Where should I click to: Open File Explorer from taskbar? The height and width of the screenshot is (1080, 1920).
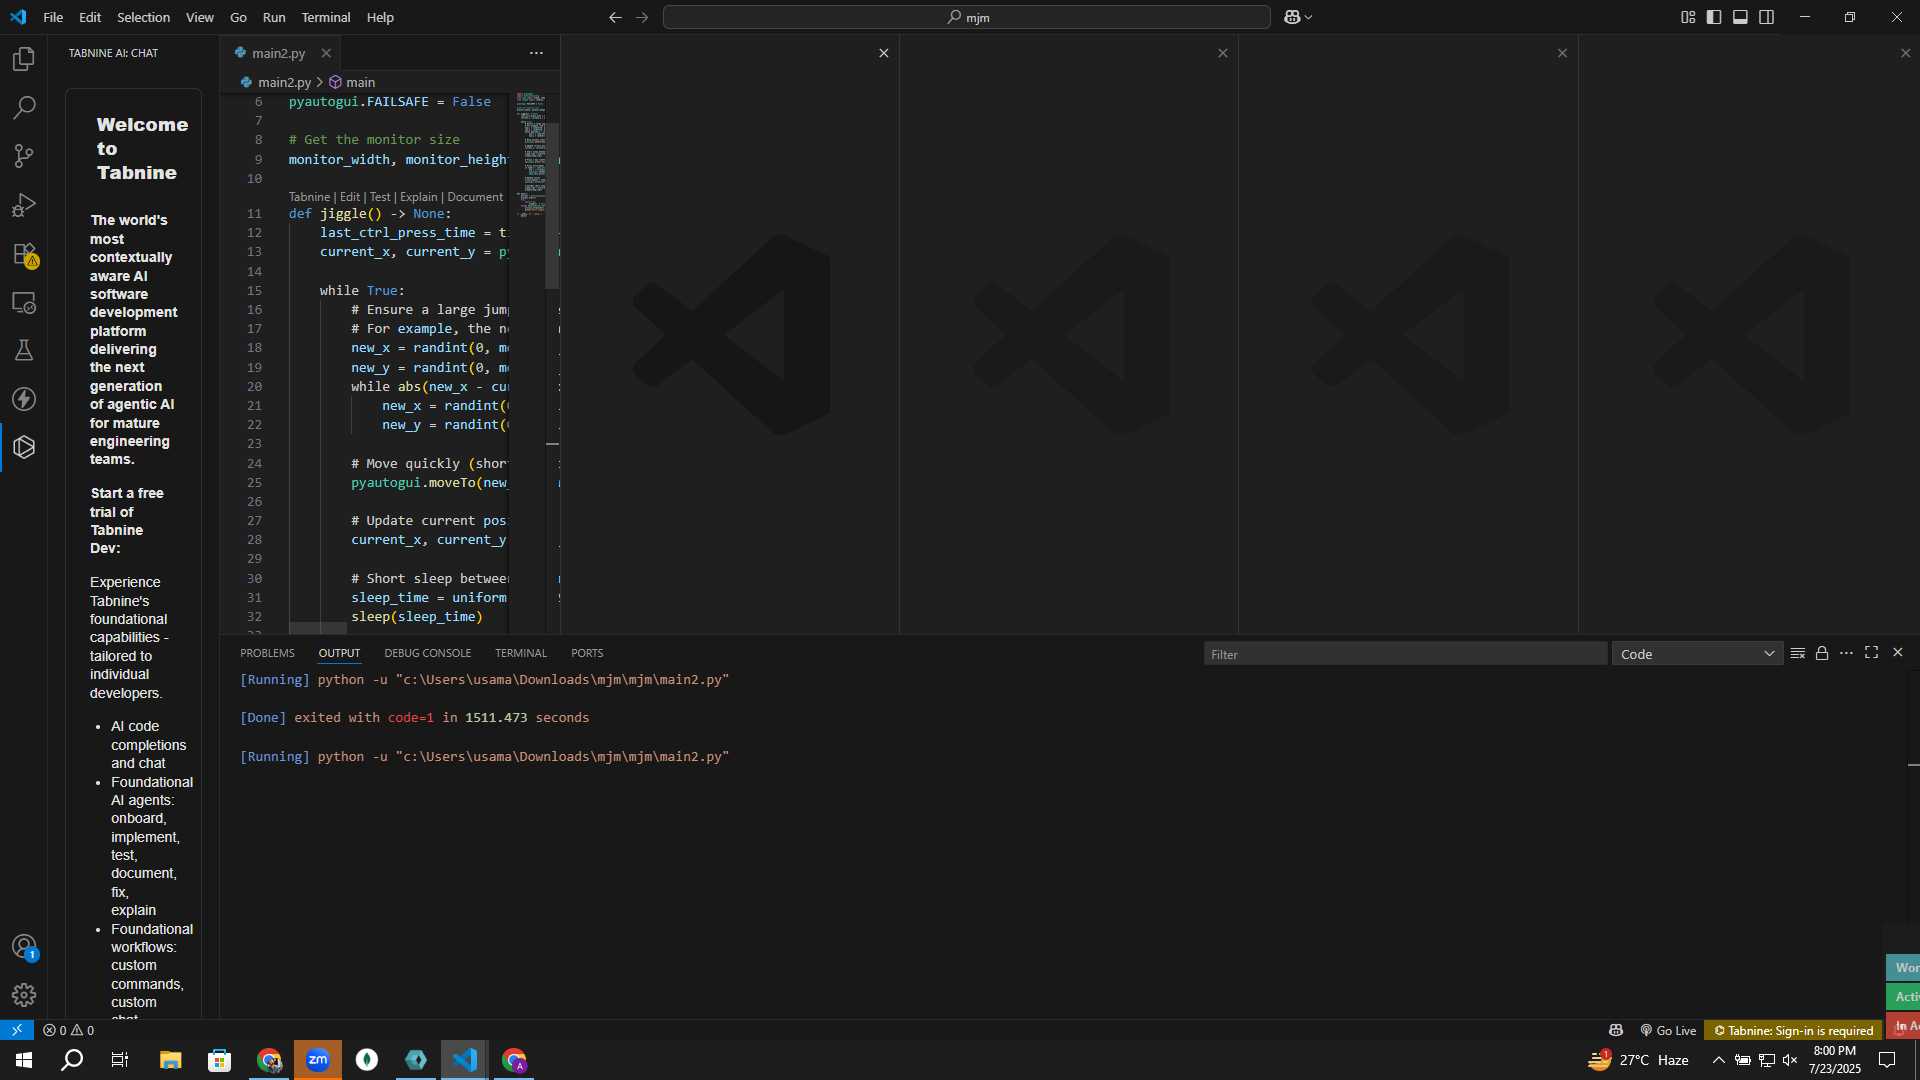coord(170,1060)
